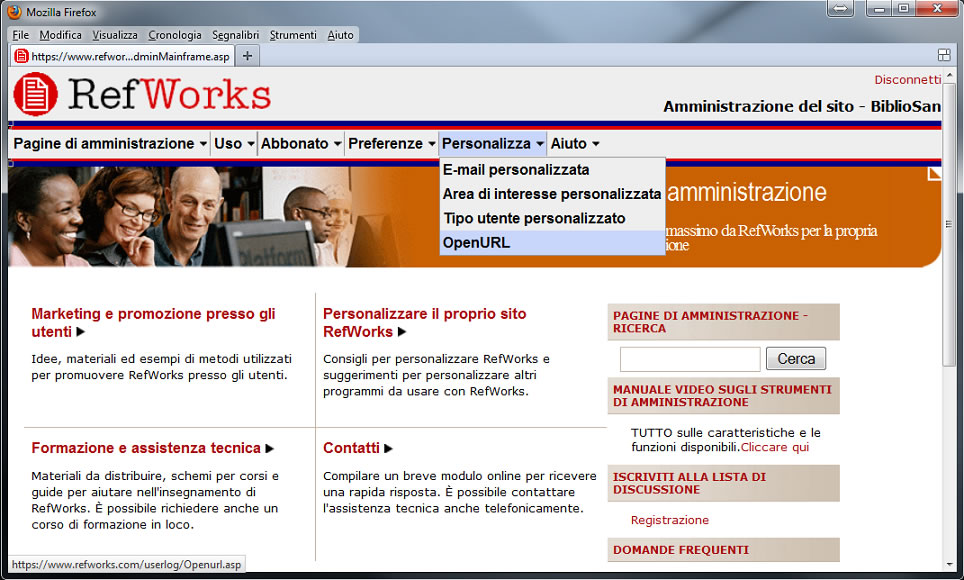
Task: Click ISCRIVITI ALLA LISTA DI DISCUSSIONE header
Action: pos(723,483)
